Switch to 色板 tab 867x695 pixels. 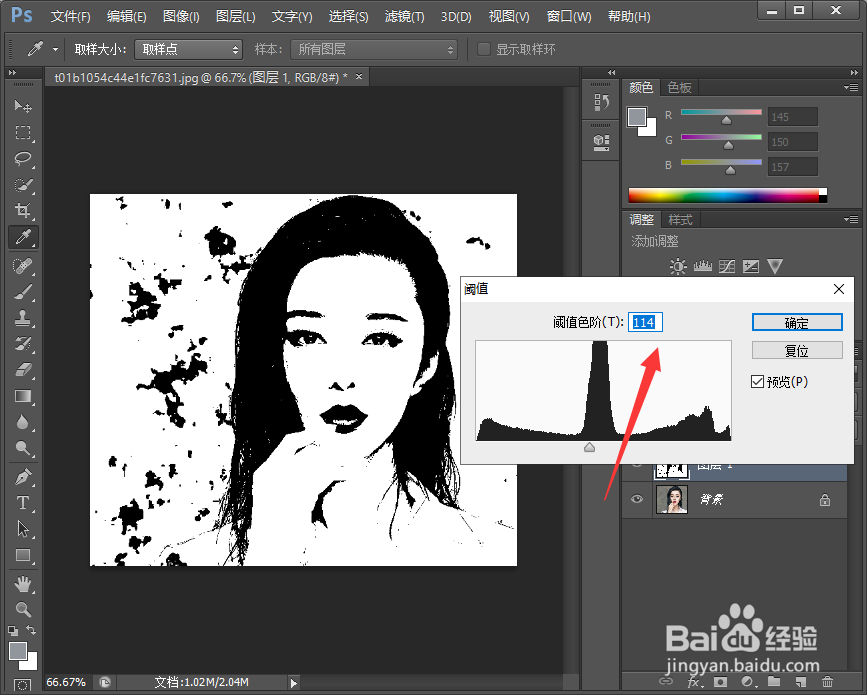(x=679, y=87)
